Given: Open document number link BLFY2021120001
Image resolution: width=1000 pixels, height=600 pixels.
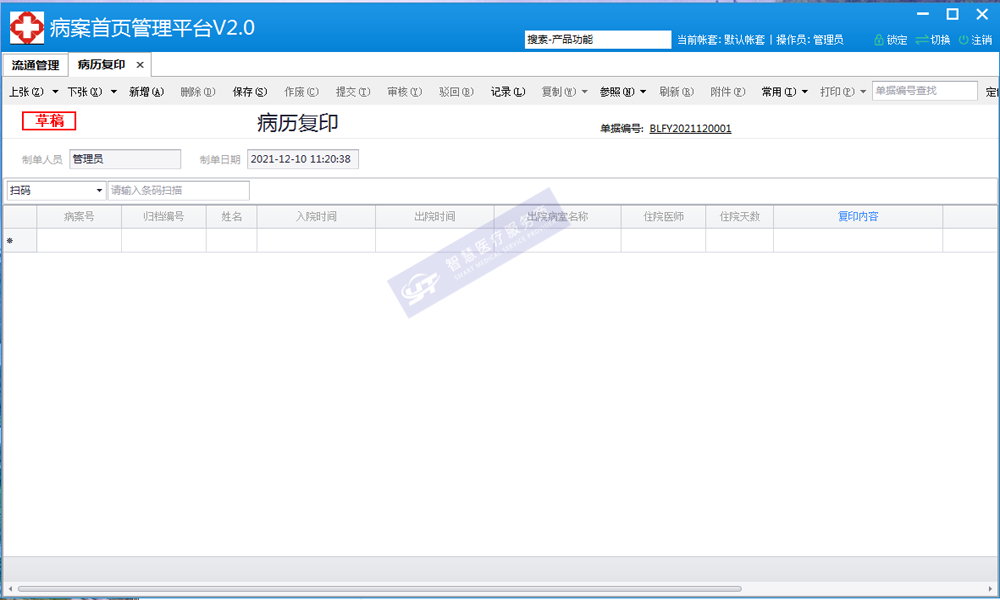Looking at the screenshot, I should (x=690, y=129).
